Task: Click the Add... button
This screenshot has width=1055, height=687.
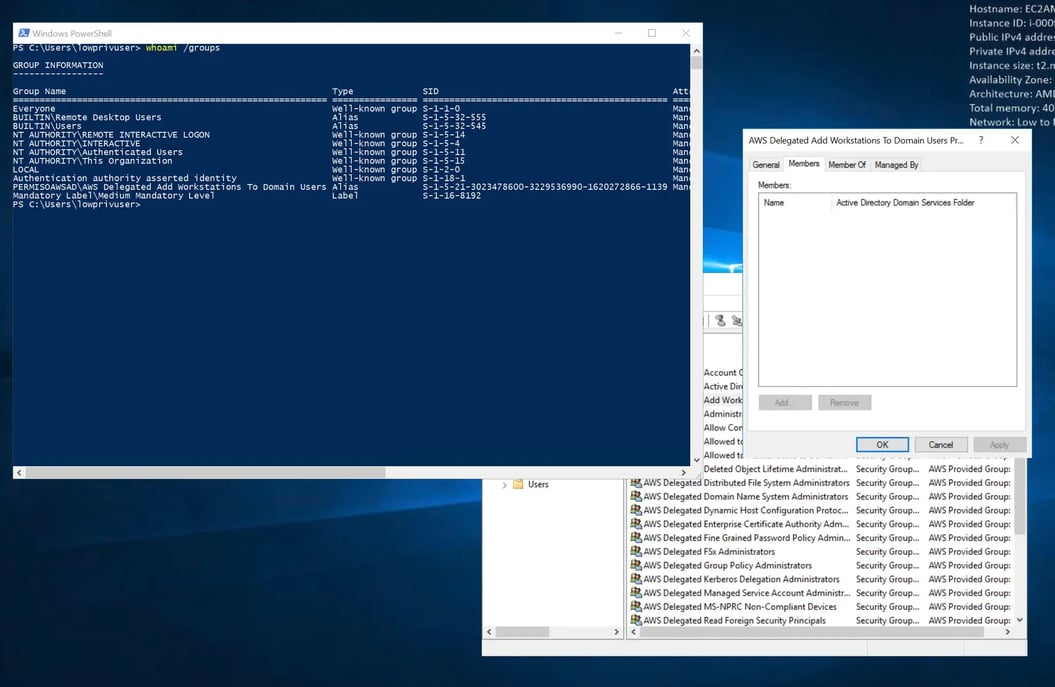Action: [785, 402]
